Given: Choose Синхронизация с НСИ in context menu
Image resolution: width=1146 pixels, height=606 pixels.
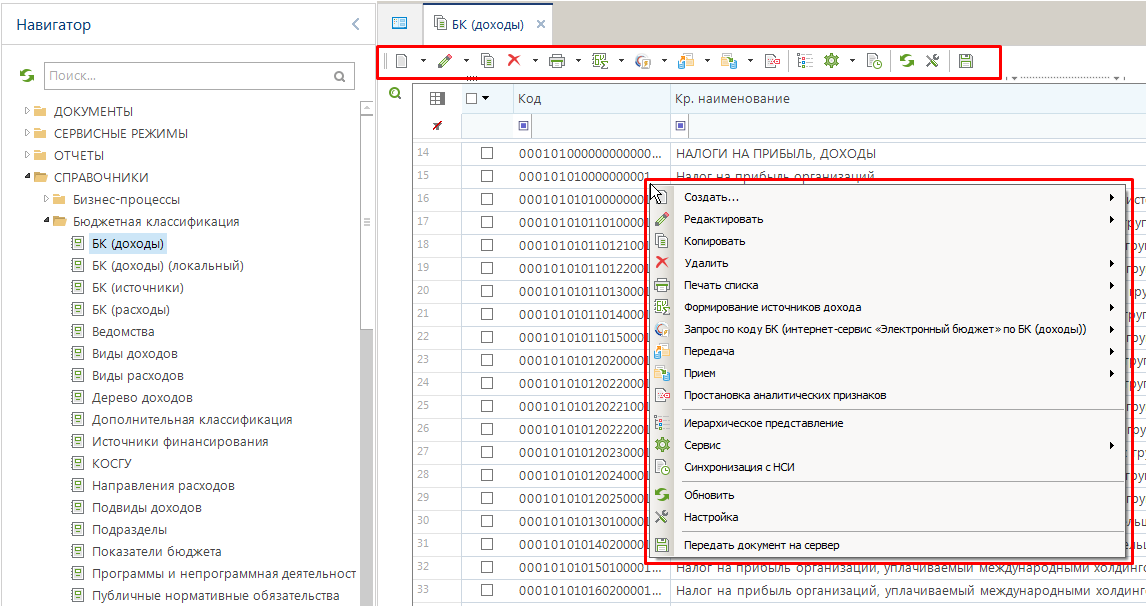Looking at the screenshot, I should click(x=887, y=467).
